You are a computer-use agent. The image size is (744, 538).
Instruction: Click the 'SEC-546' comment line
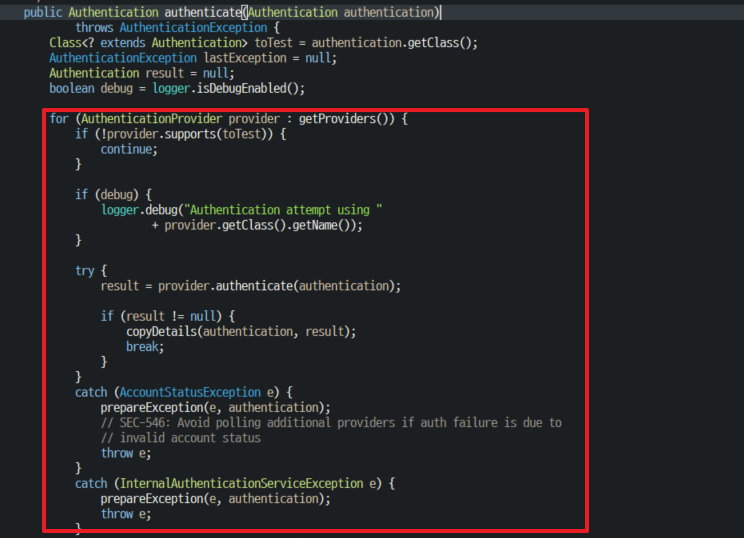pyautogui.click(x=331, y=422)
